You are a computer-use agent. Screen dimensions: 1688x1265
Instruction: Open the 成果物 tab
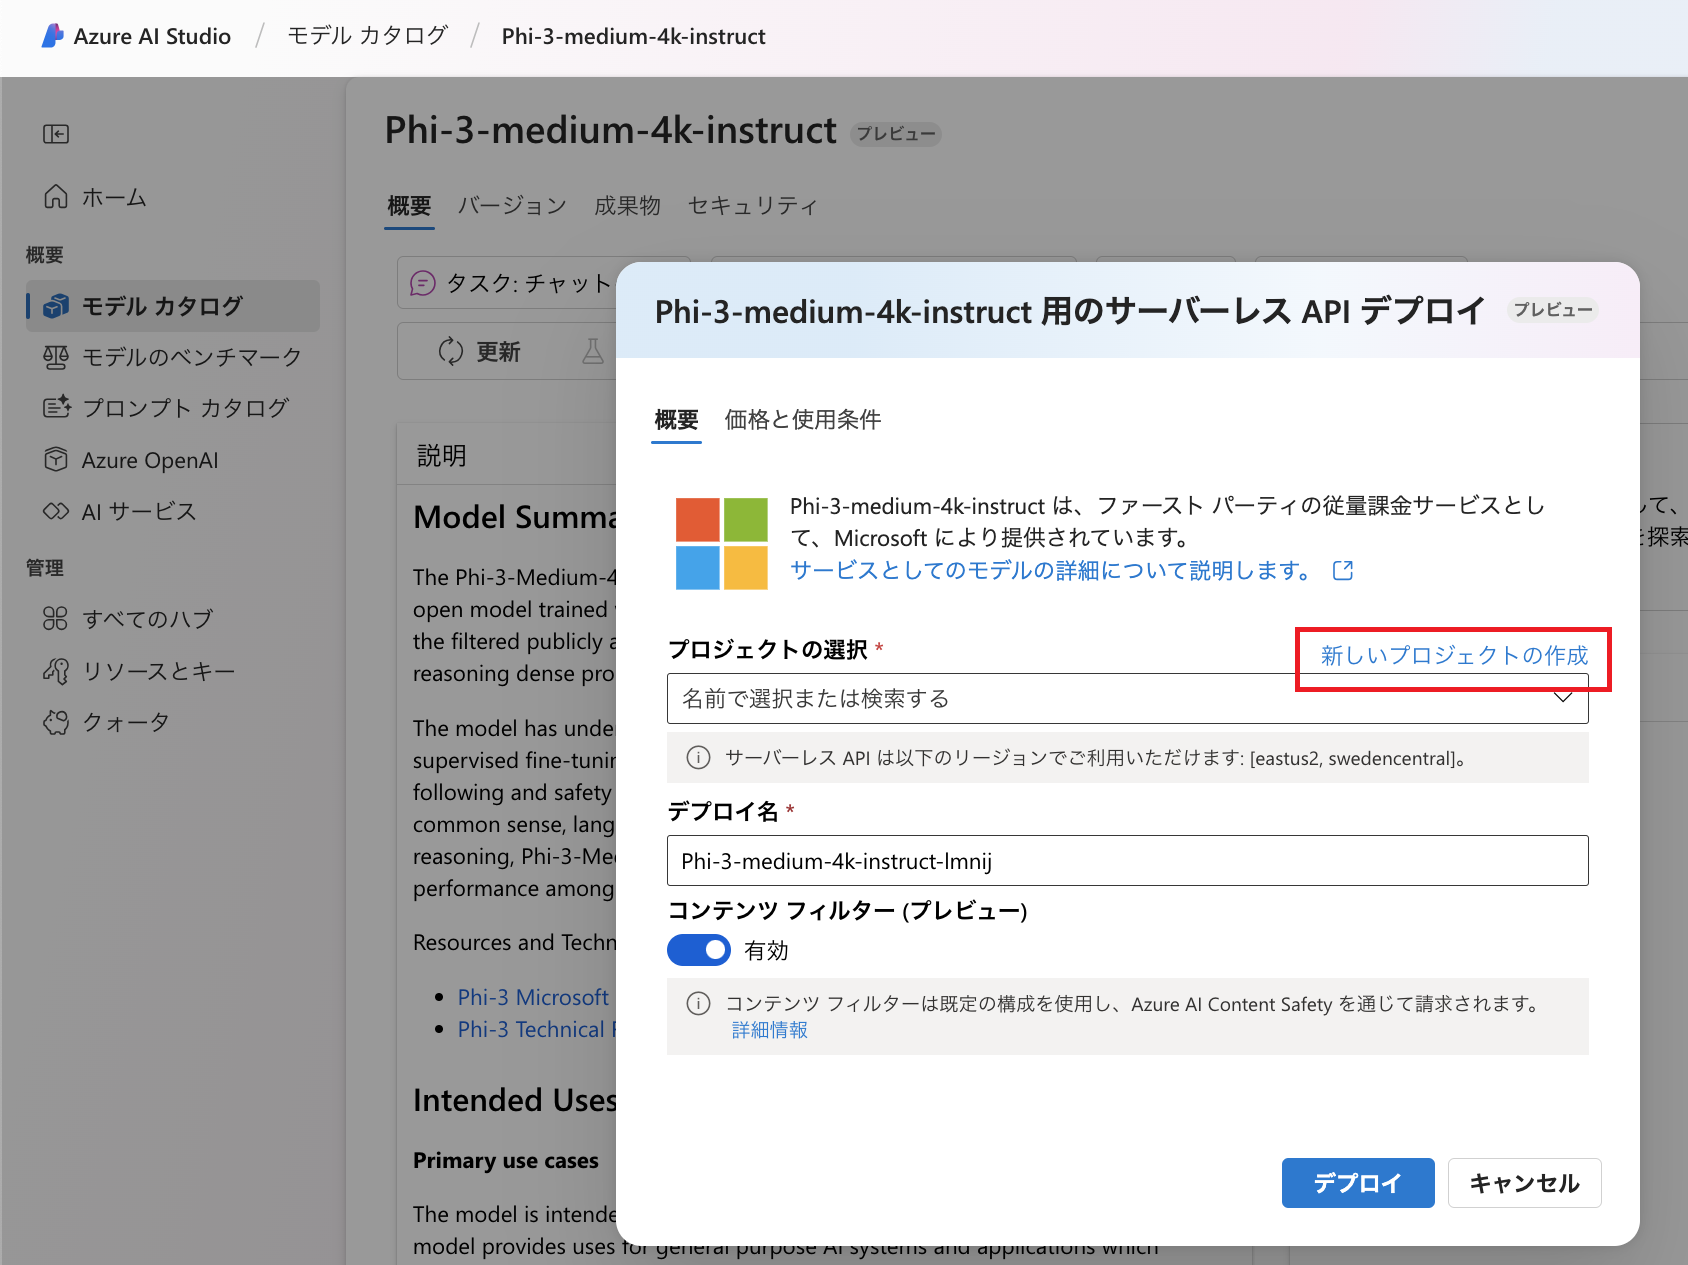pos(628,206)
